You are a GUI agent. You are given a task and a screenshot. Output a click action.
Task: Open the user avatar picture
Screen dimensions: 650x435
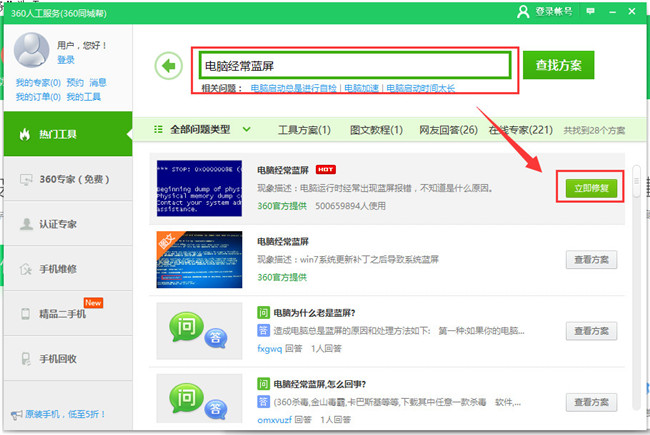point(32,50)
